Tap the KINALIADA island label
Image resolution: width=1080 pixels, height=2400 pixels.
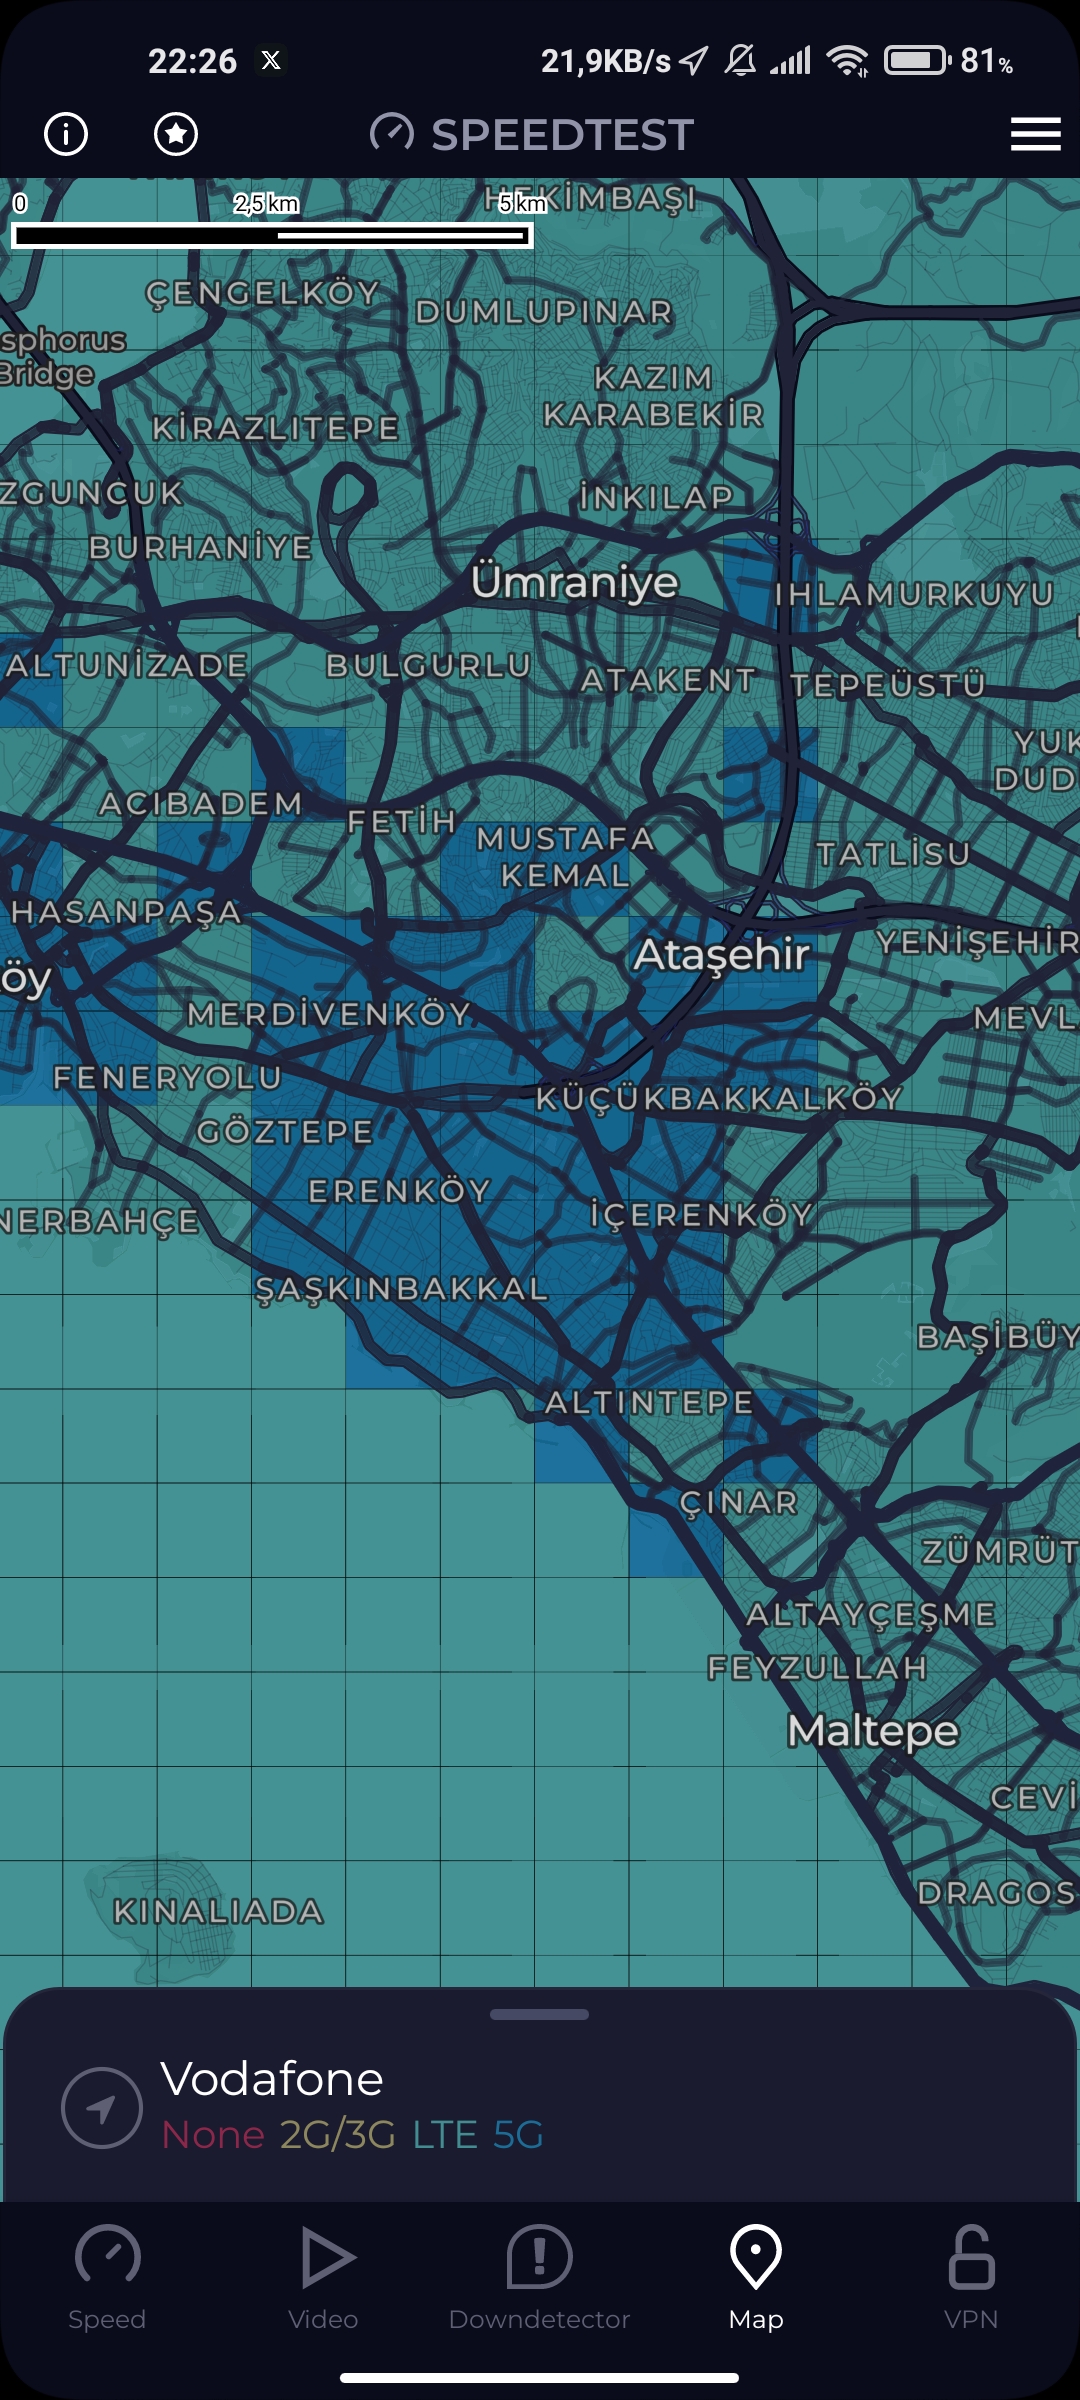pyautogui.click(x=218, y=1912)
